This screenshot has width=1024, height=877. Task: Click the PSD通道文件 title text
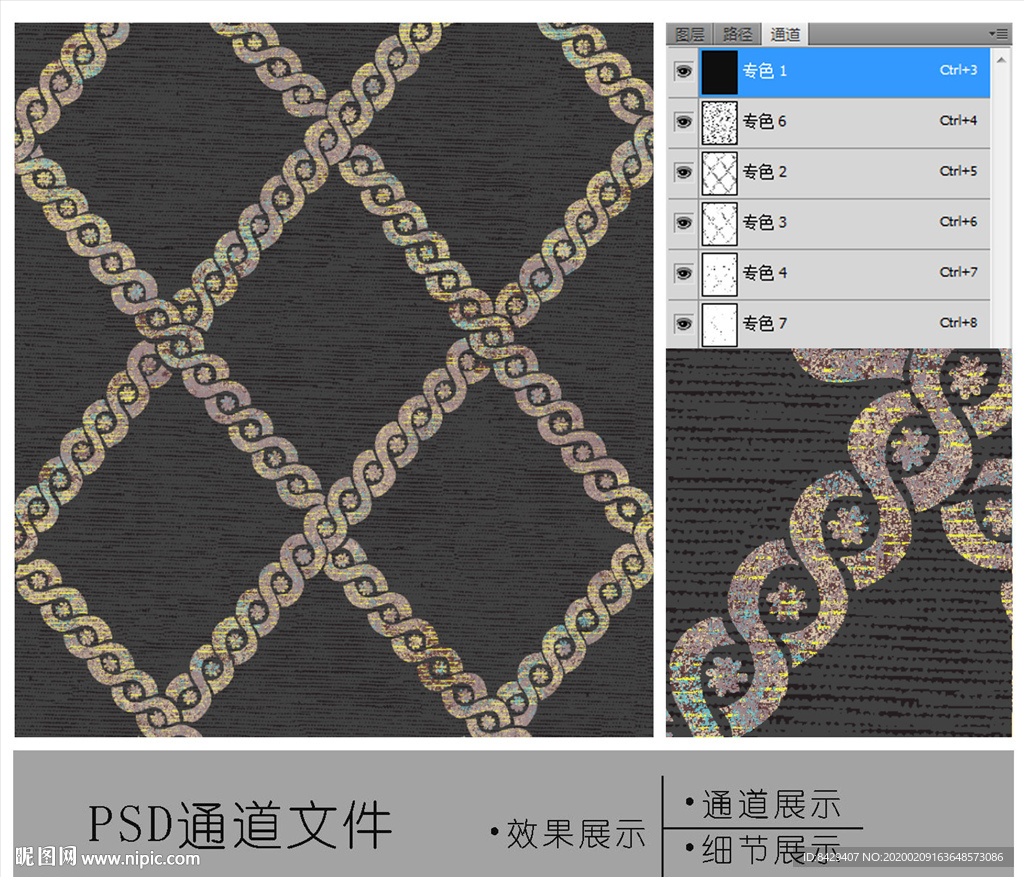coord(240,825)
